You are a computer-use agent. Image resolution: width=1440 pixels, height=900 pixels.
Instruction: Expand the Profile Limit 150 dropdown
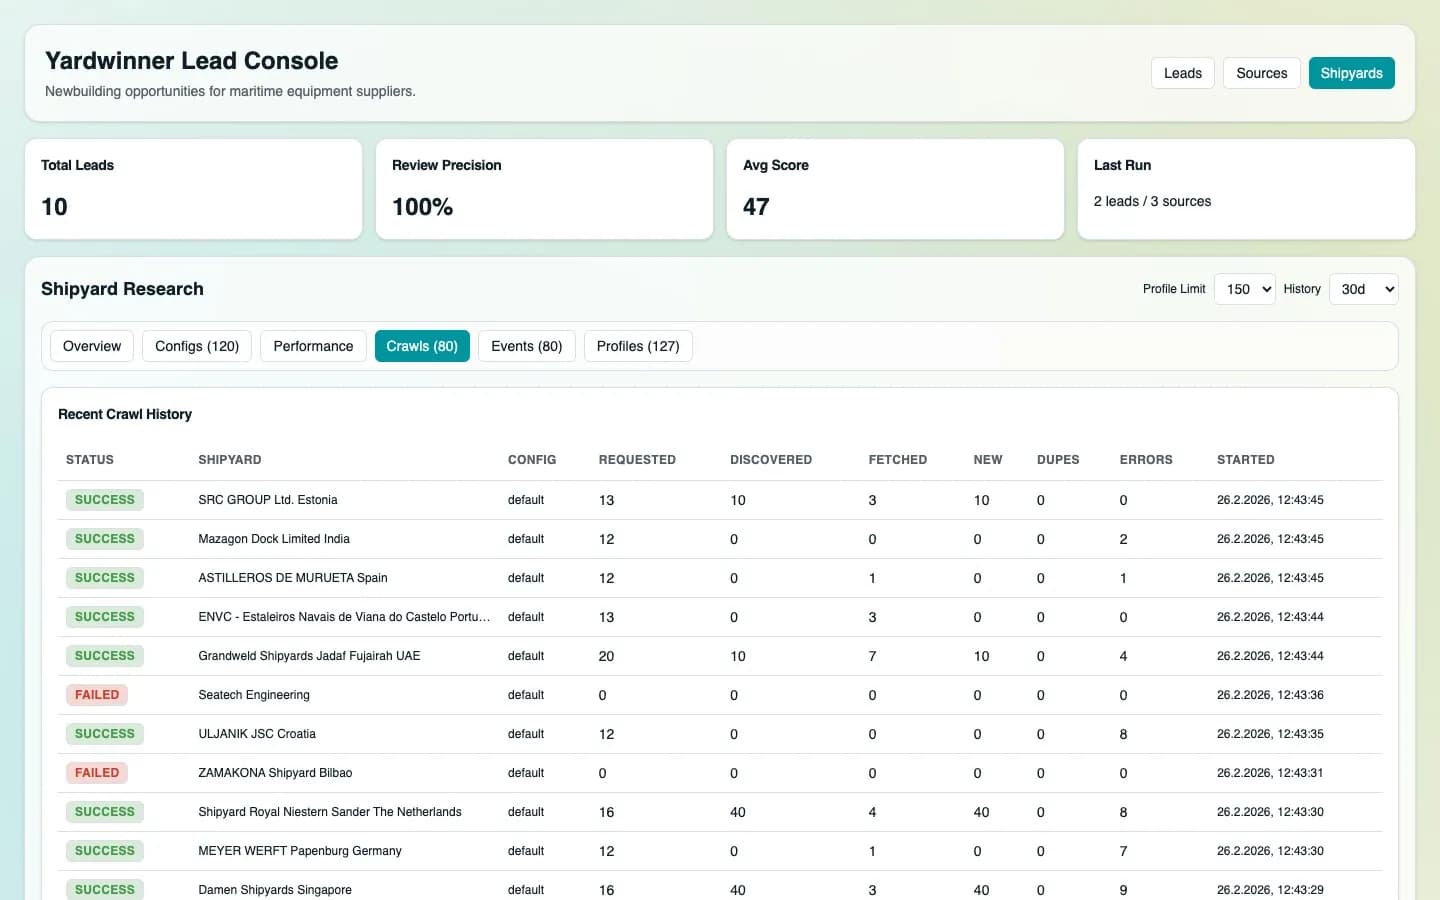click(1244, 289)
